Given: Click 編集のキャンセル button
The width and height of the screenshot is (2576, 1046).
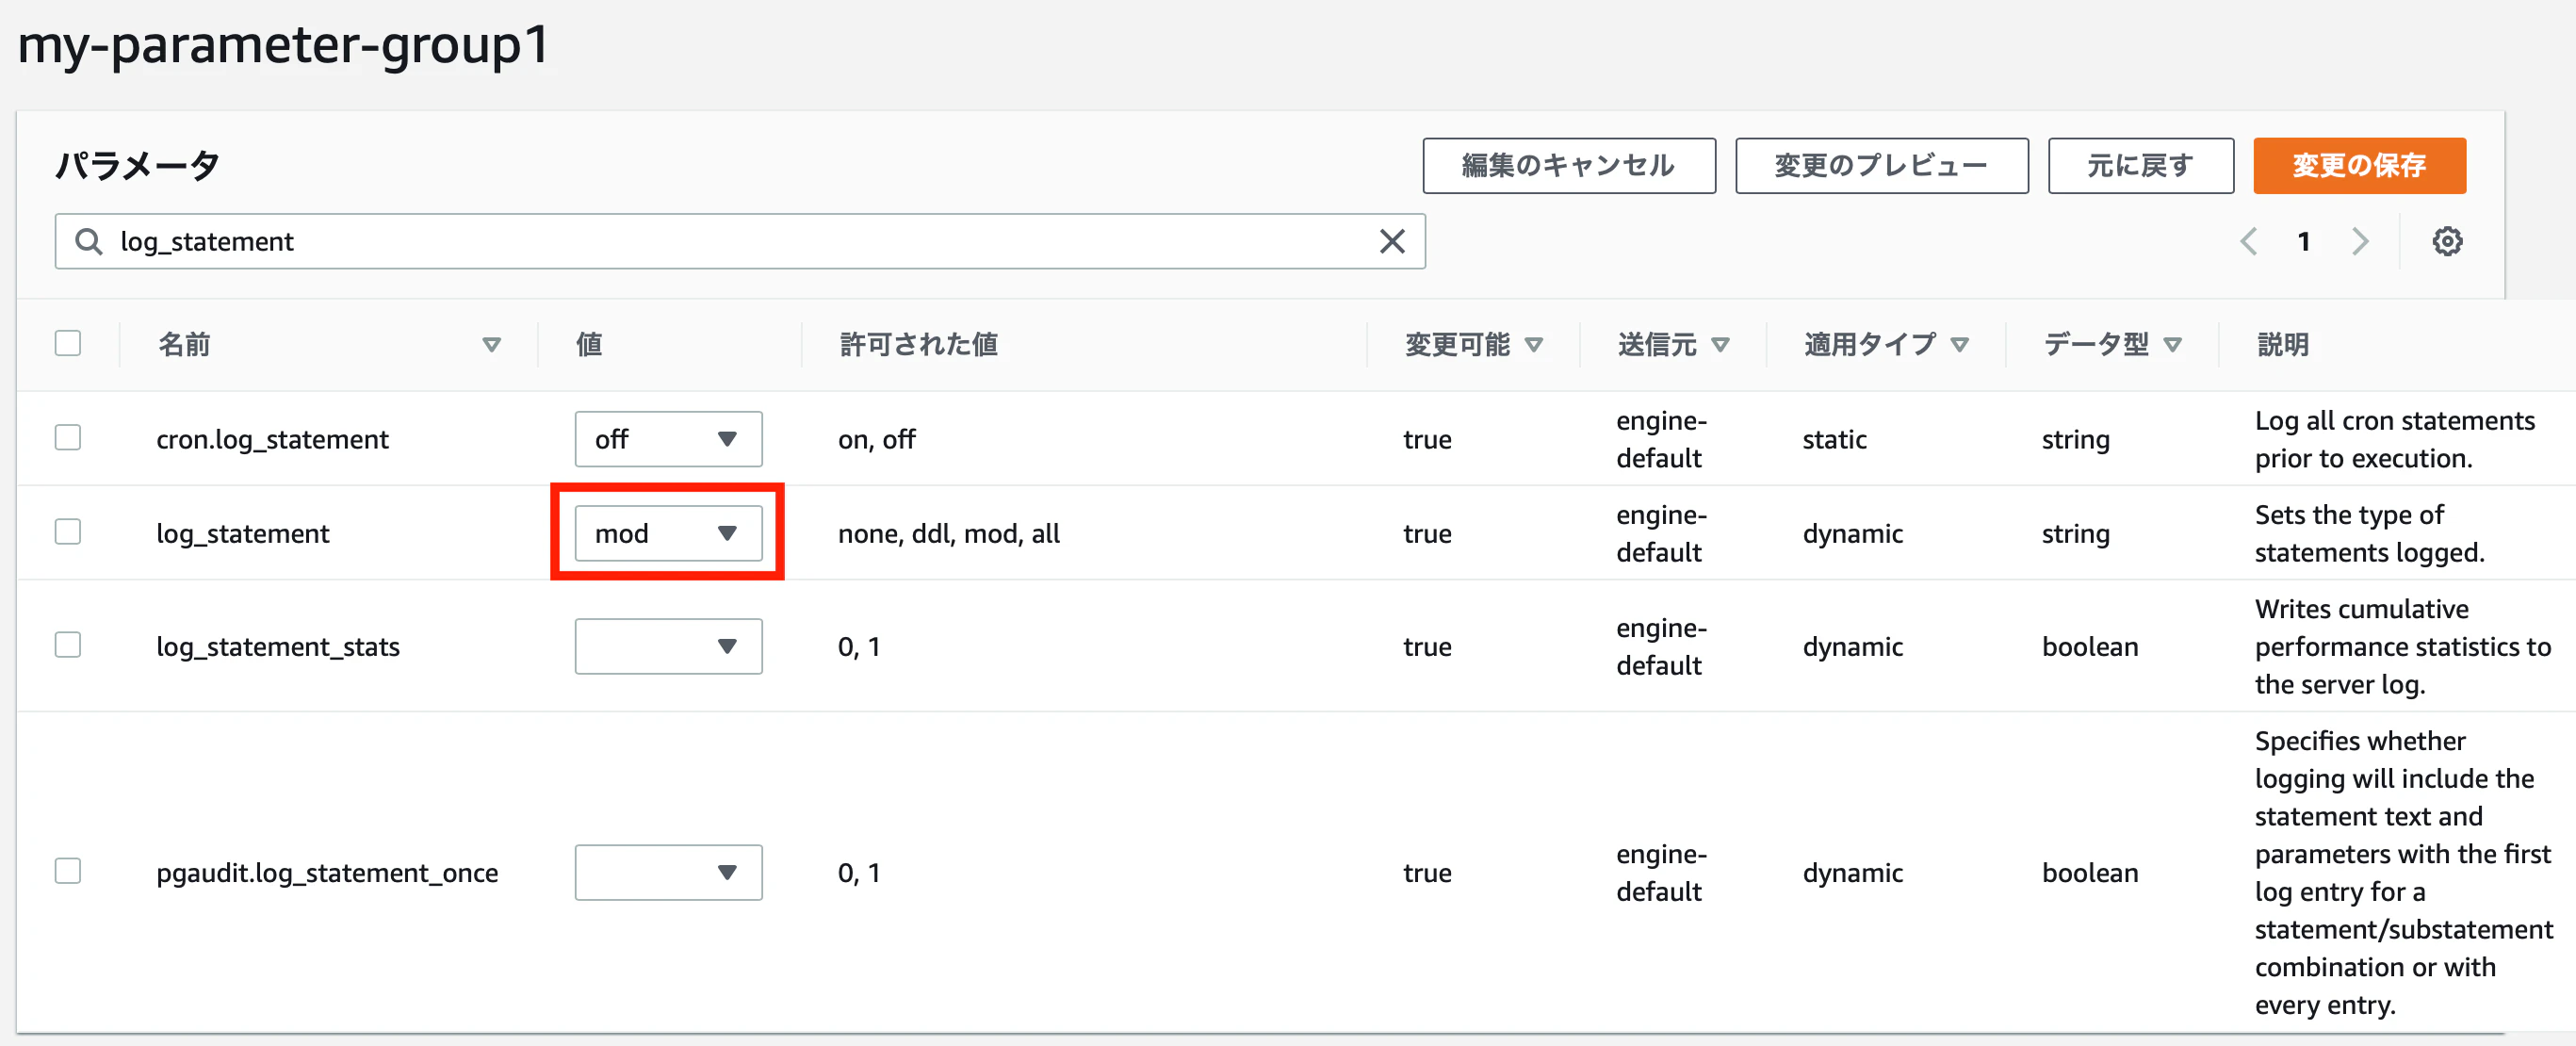Looking at the screenshot, I should [1569, 165].
